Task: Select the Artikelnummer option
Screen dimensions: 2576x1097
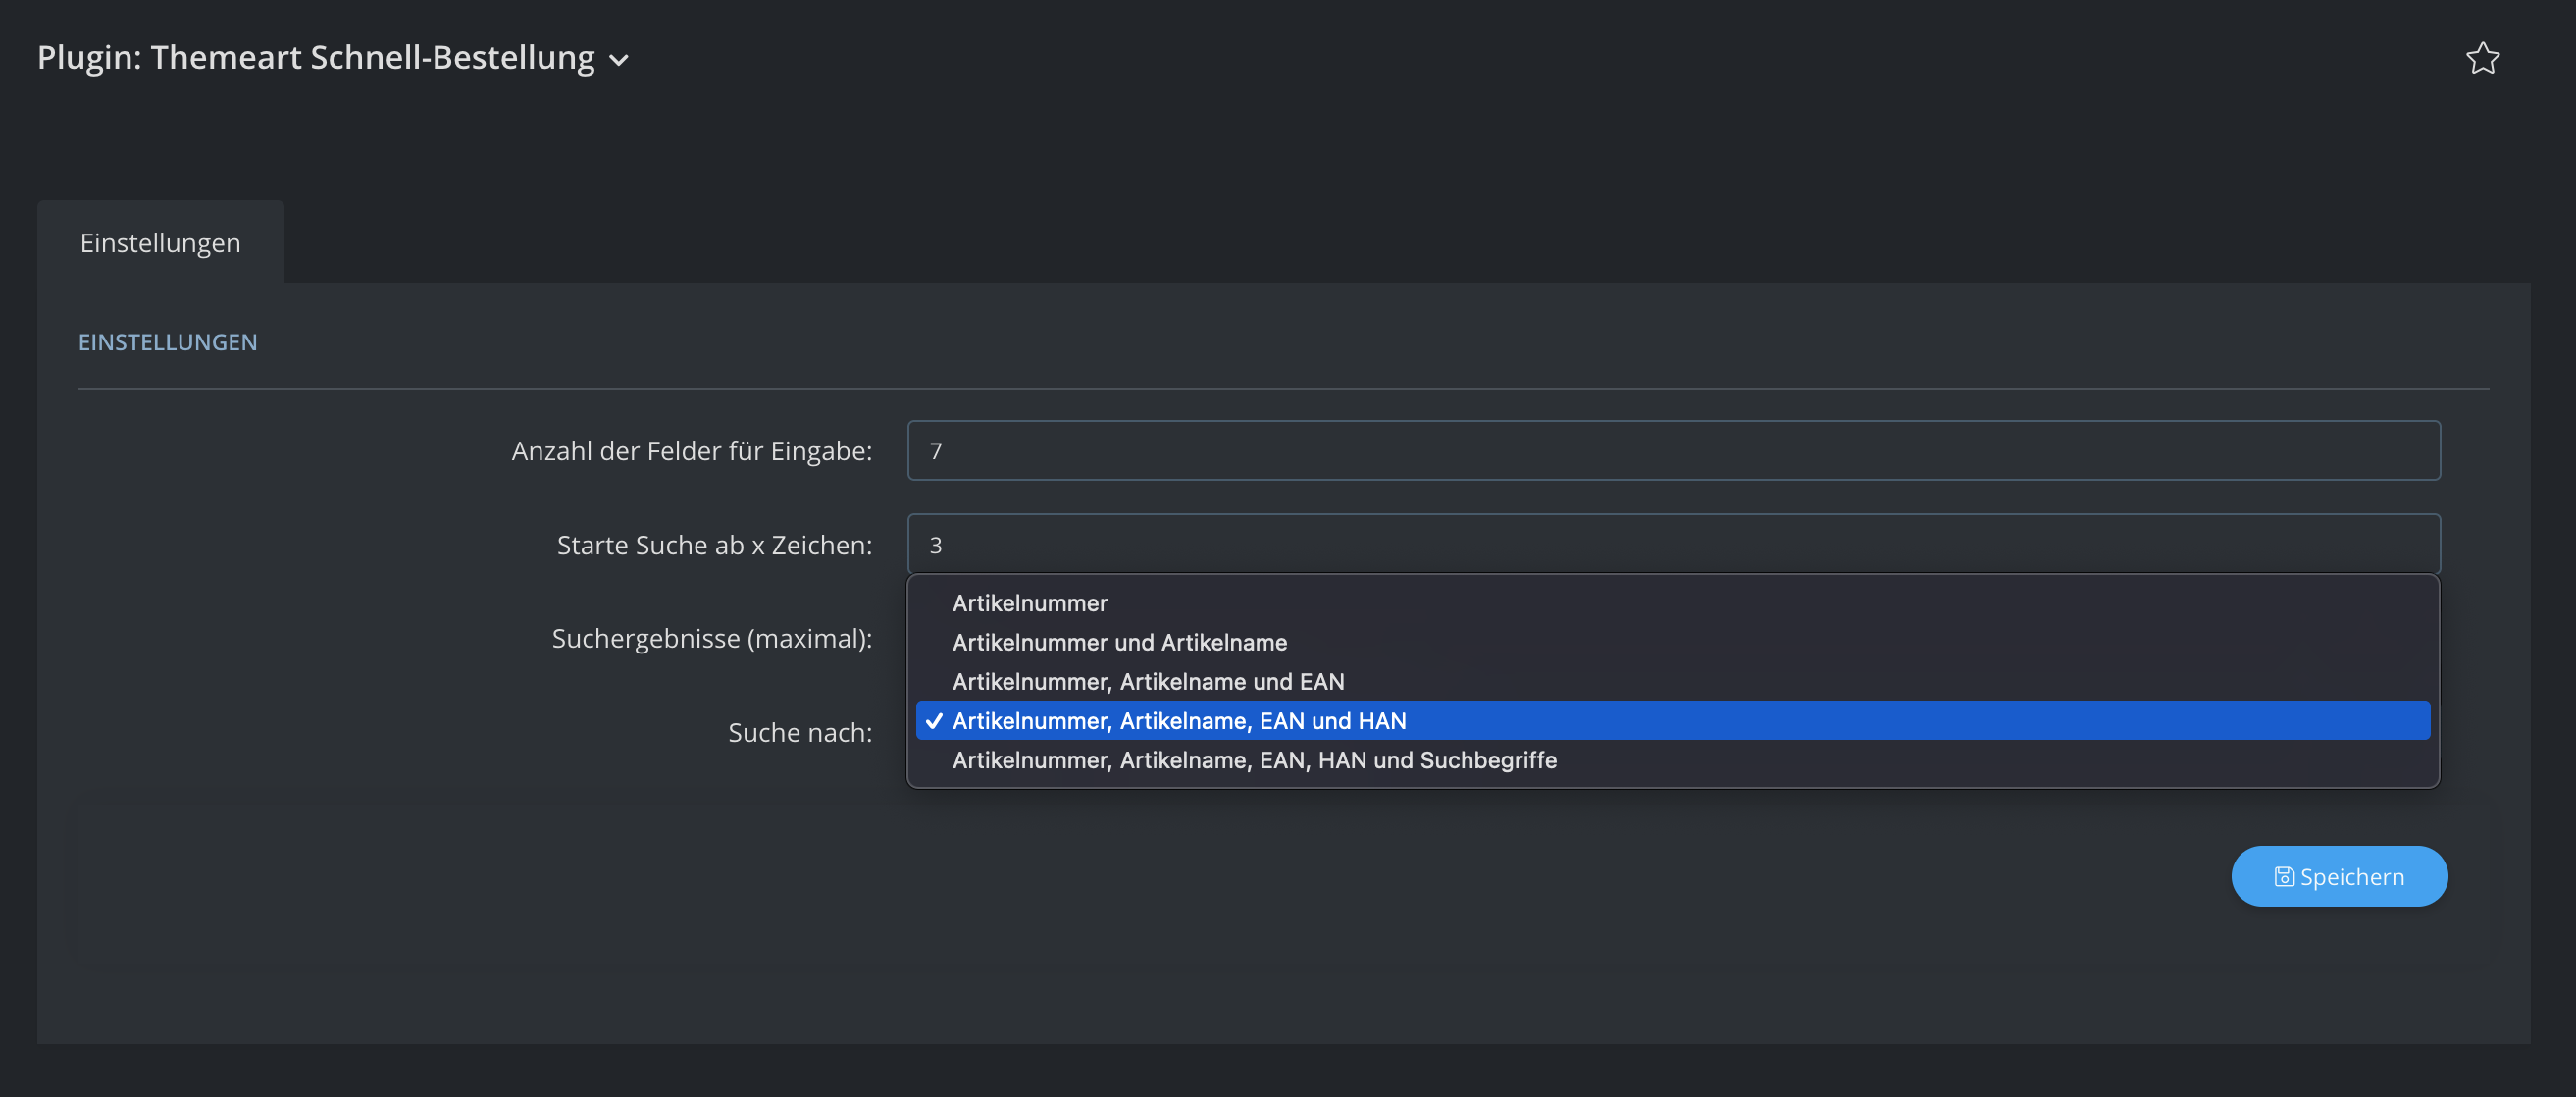Action: click(1673, 603)
